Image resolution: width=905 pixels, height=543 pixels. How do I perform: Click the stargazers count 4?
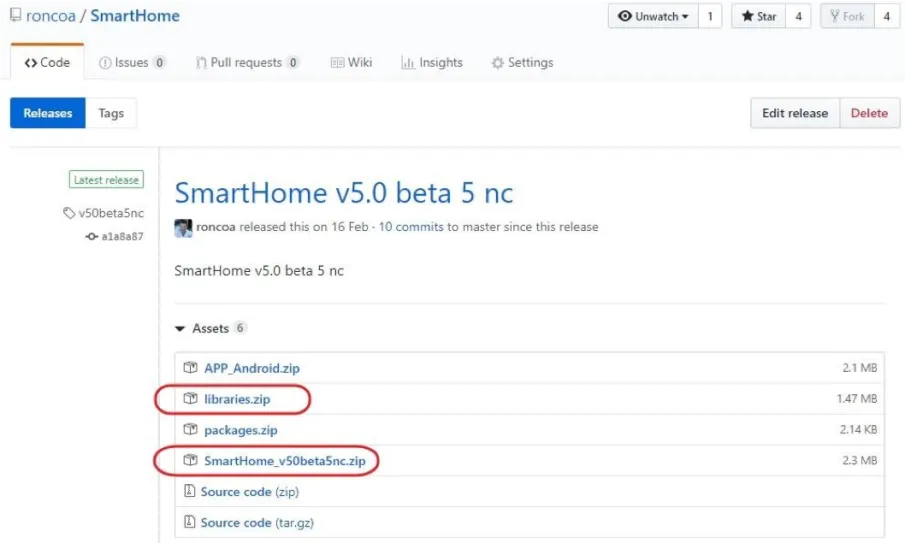coord(799,16)
